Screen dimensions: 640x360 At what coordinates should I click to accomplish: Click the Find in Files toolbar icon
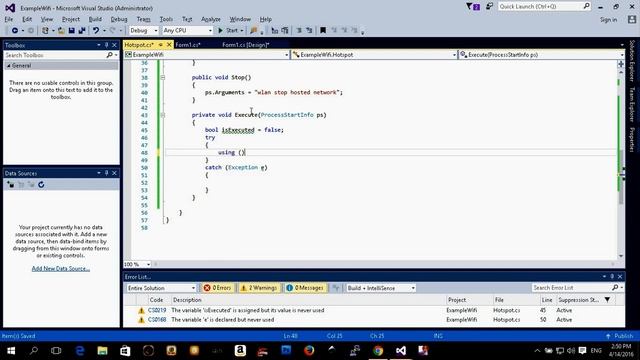(x=253, y=31)
